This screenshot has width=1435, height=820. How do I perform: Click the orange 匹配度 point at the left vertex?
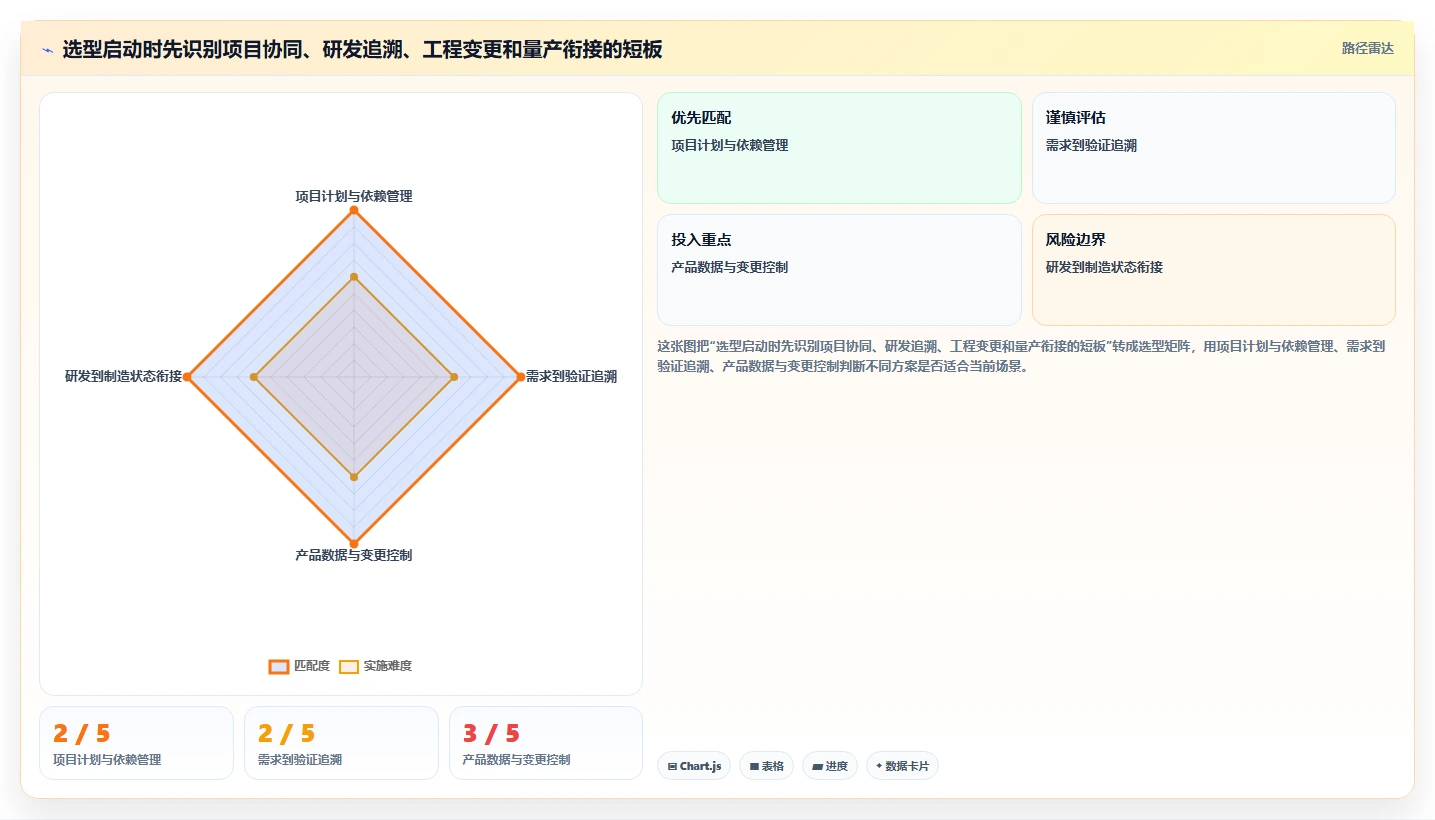187,377
